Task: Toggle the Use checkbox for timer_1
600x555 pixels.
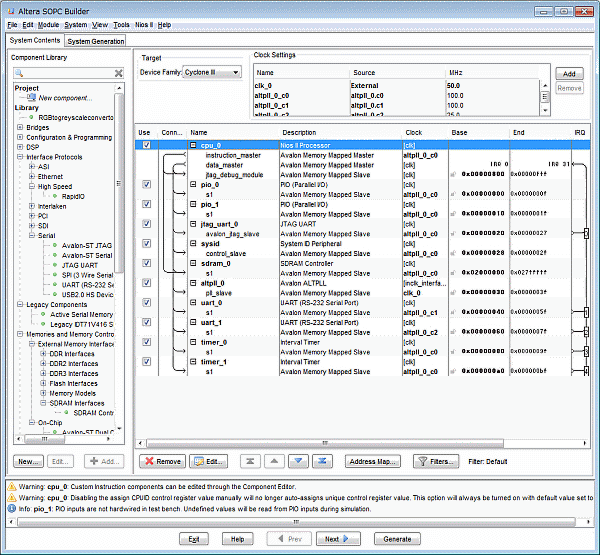Action: tap(147, 361)
